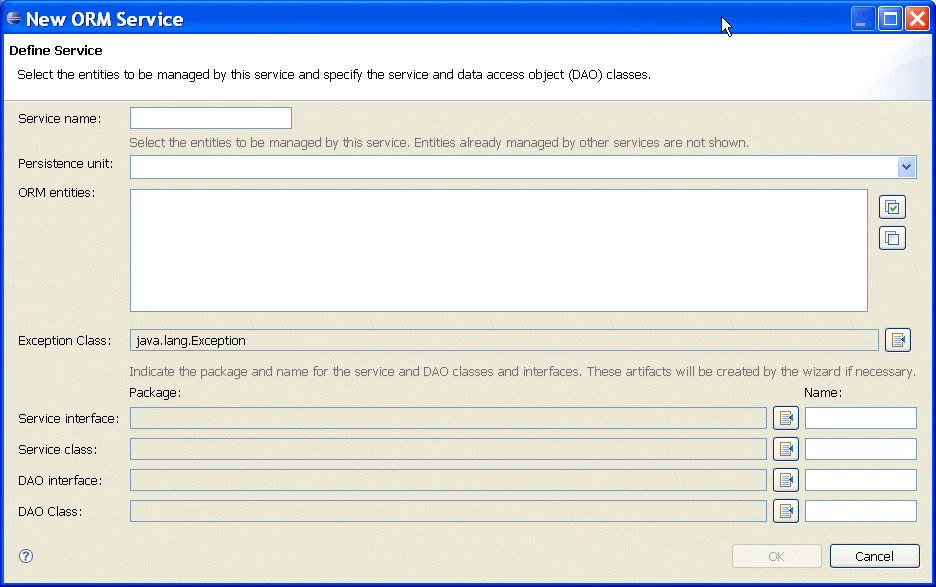Browse package for DAO Class
The width and height of the screenshot is (936, 587).
click(x=786, y=511)
